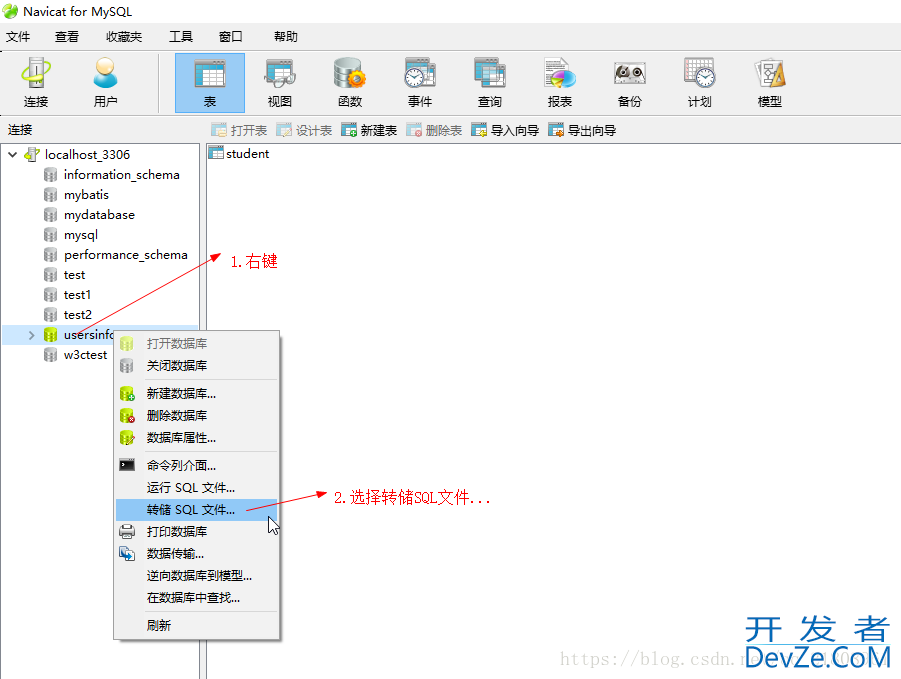Select the mybatis database in tree
This screenshot has height=679, width=901.
tap(86, 195)
